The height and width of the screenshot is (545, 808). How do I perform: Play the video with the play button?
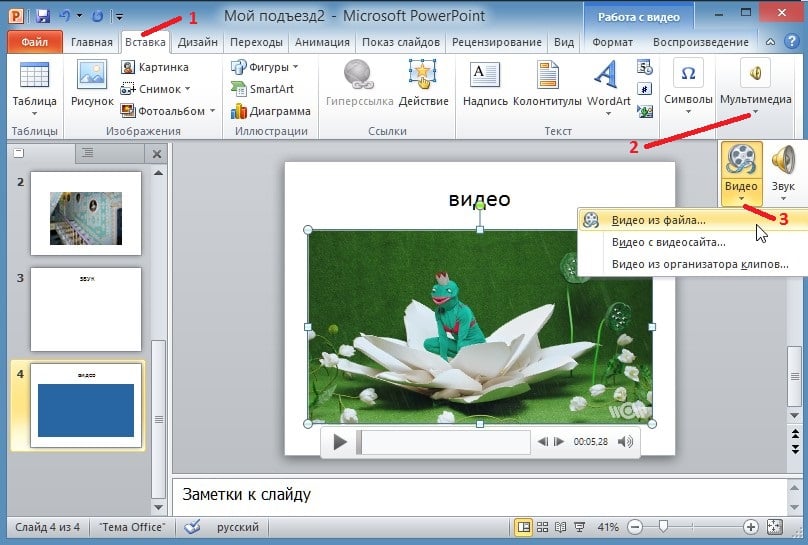point(340,441)
